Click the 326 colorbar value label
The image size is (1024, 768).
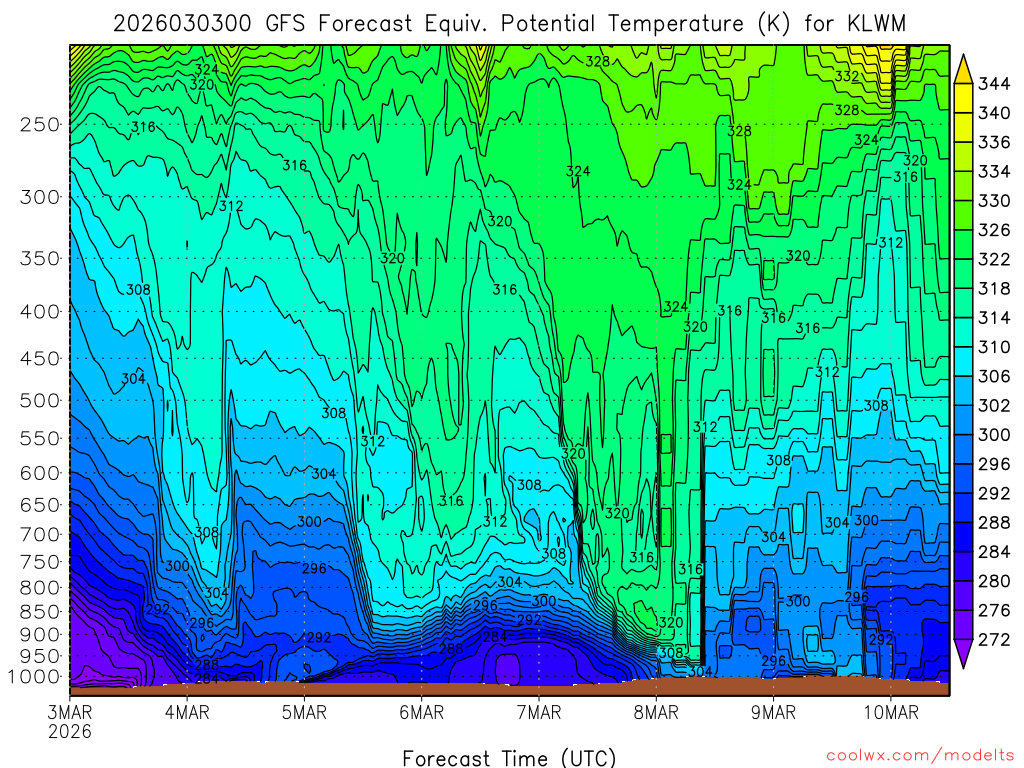coord(994,230)
